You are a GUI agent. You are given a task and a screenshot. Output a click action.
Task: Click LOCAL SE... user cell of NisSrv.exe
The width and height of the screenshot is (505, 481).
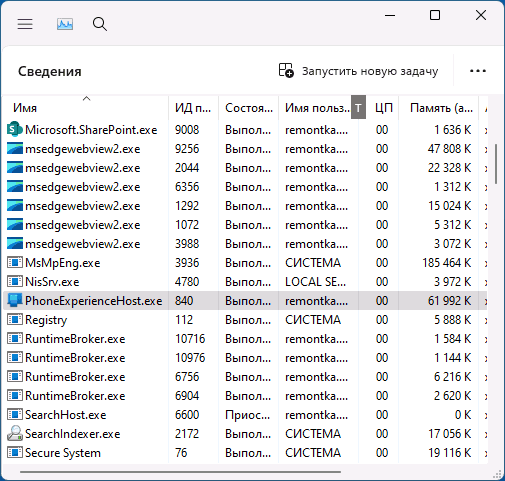(315, 282)
